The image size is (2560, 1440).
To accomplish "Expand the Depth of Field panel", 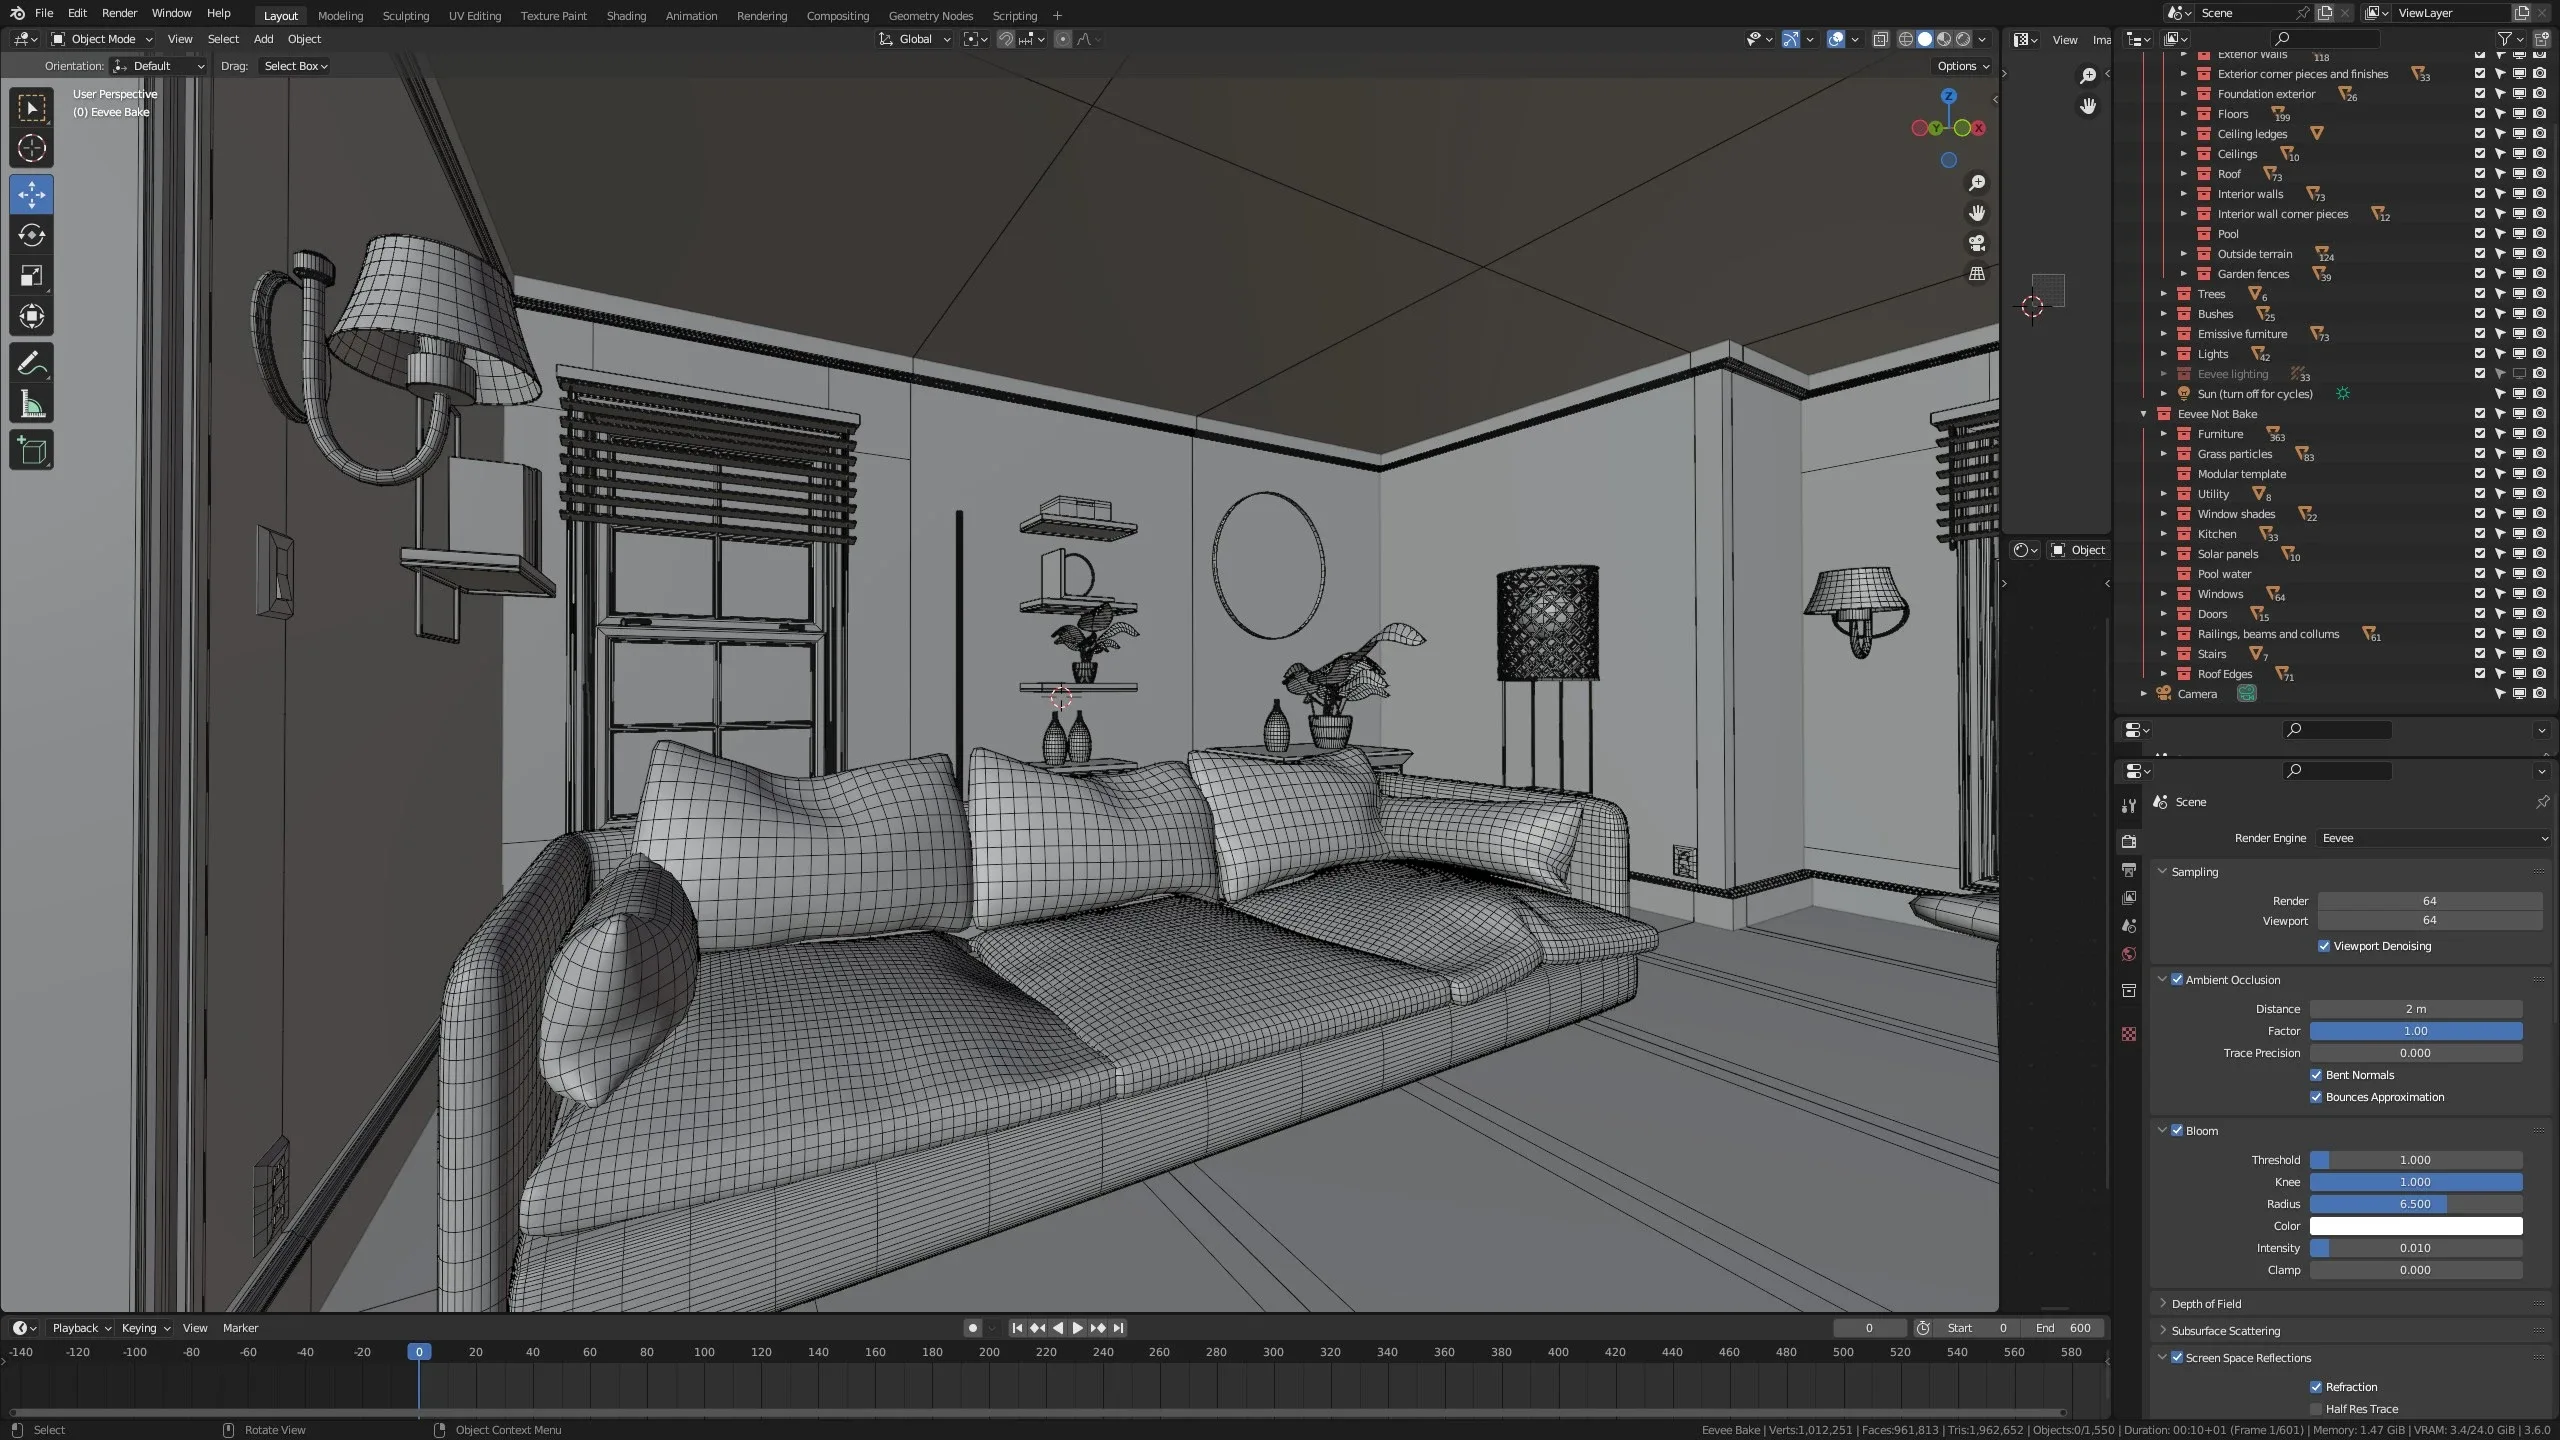I will pos(2206,1304).
